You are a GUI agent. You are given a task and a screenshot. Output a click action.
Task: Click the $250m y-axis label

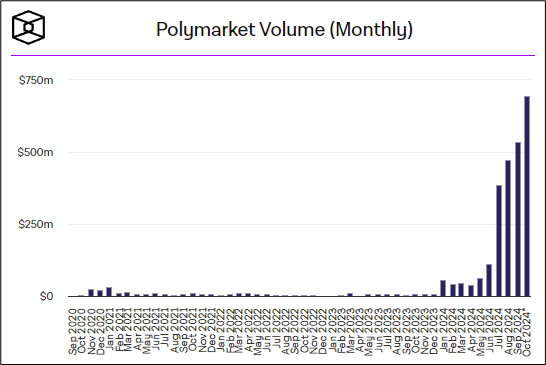[x=36, y=224]
